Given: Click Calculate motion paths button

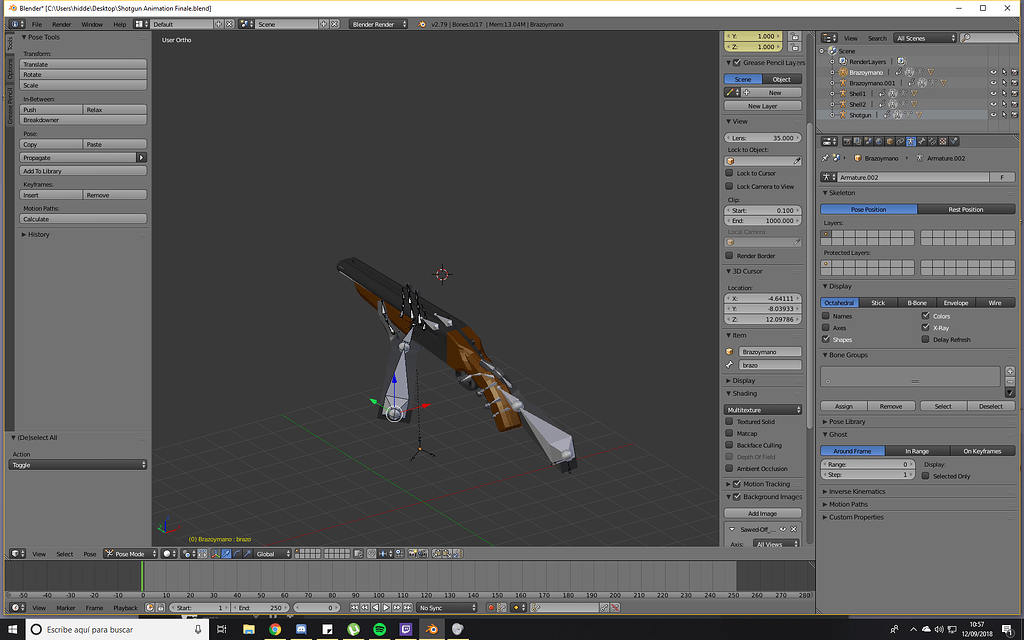Looking at the screenshot, I should (x=83, y=219).
